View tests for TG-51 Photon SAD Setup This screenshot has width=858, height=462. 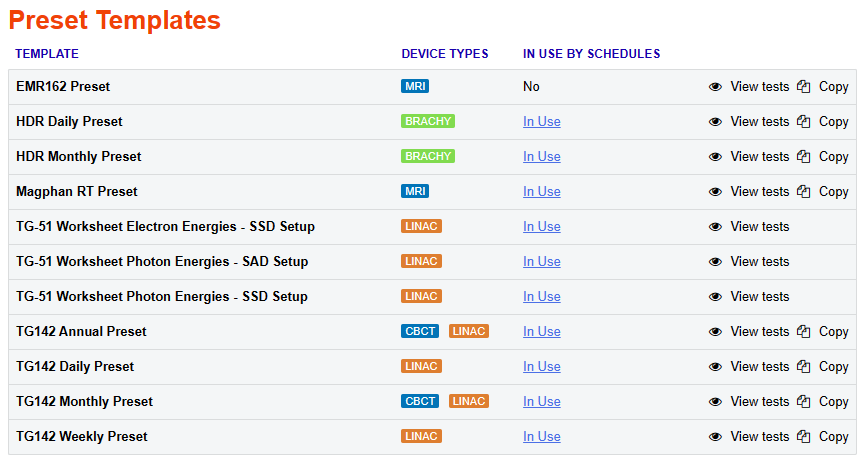[x=759, y=262]
